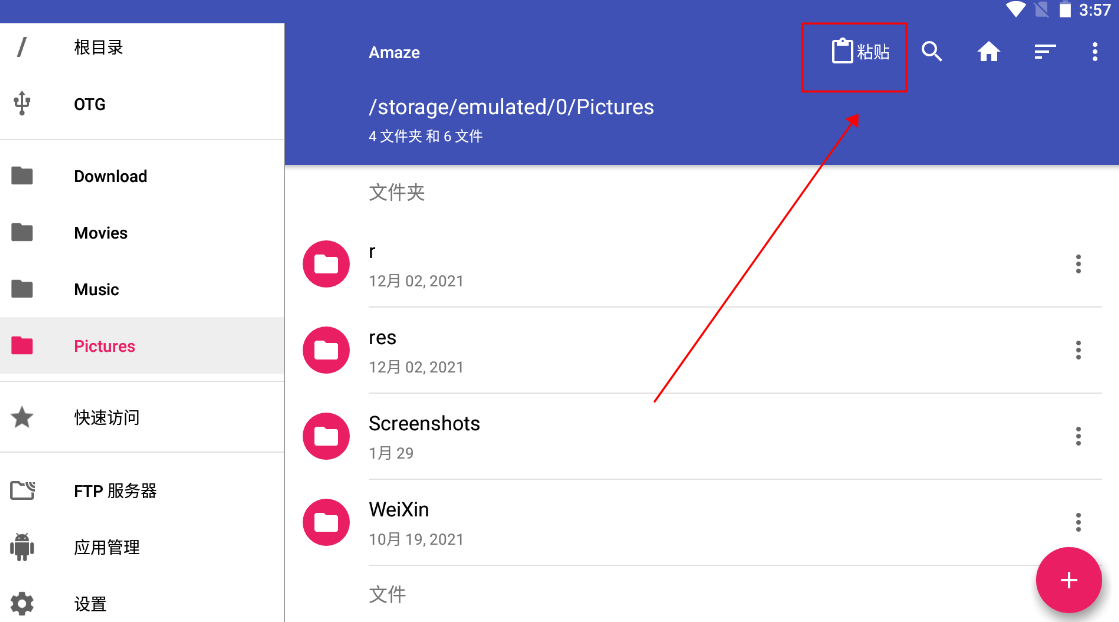Navigate to Movies in the sidebar
Viewport: 1119px width, 622px height.
(x=101, y=233)
